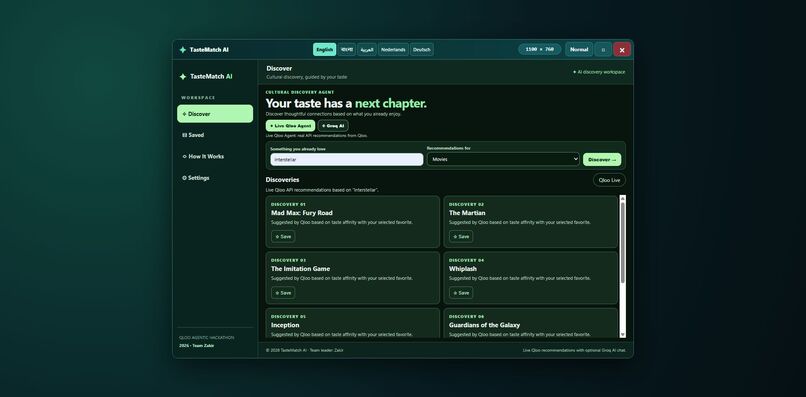
Task: Switch interface language to Nederlands
Action: tap(393, 50)
